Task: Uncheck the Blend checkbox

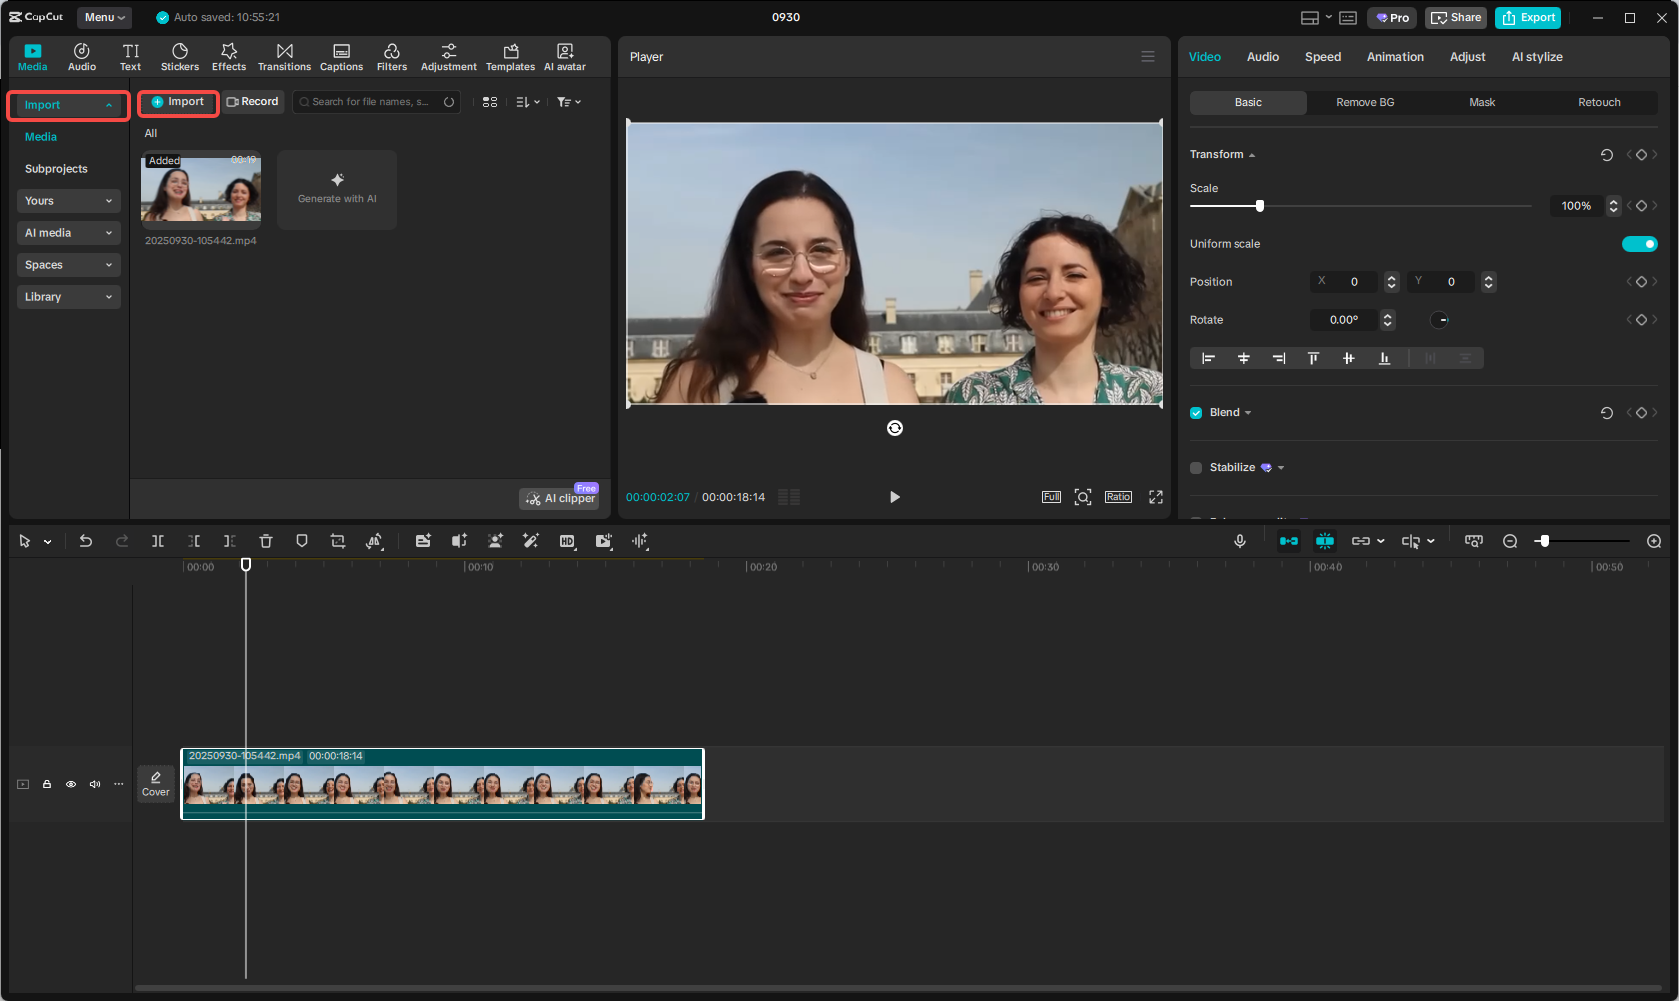Action: pyautogui.click(x=1196, y=413)
